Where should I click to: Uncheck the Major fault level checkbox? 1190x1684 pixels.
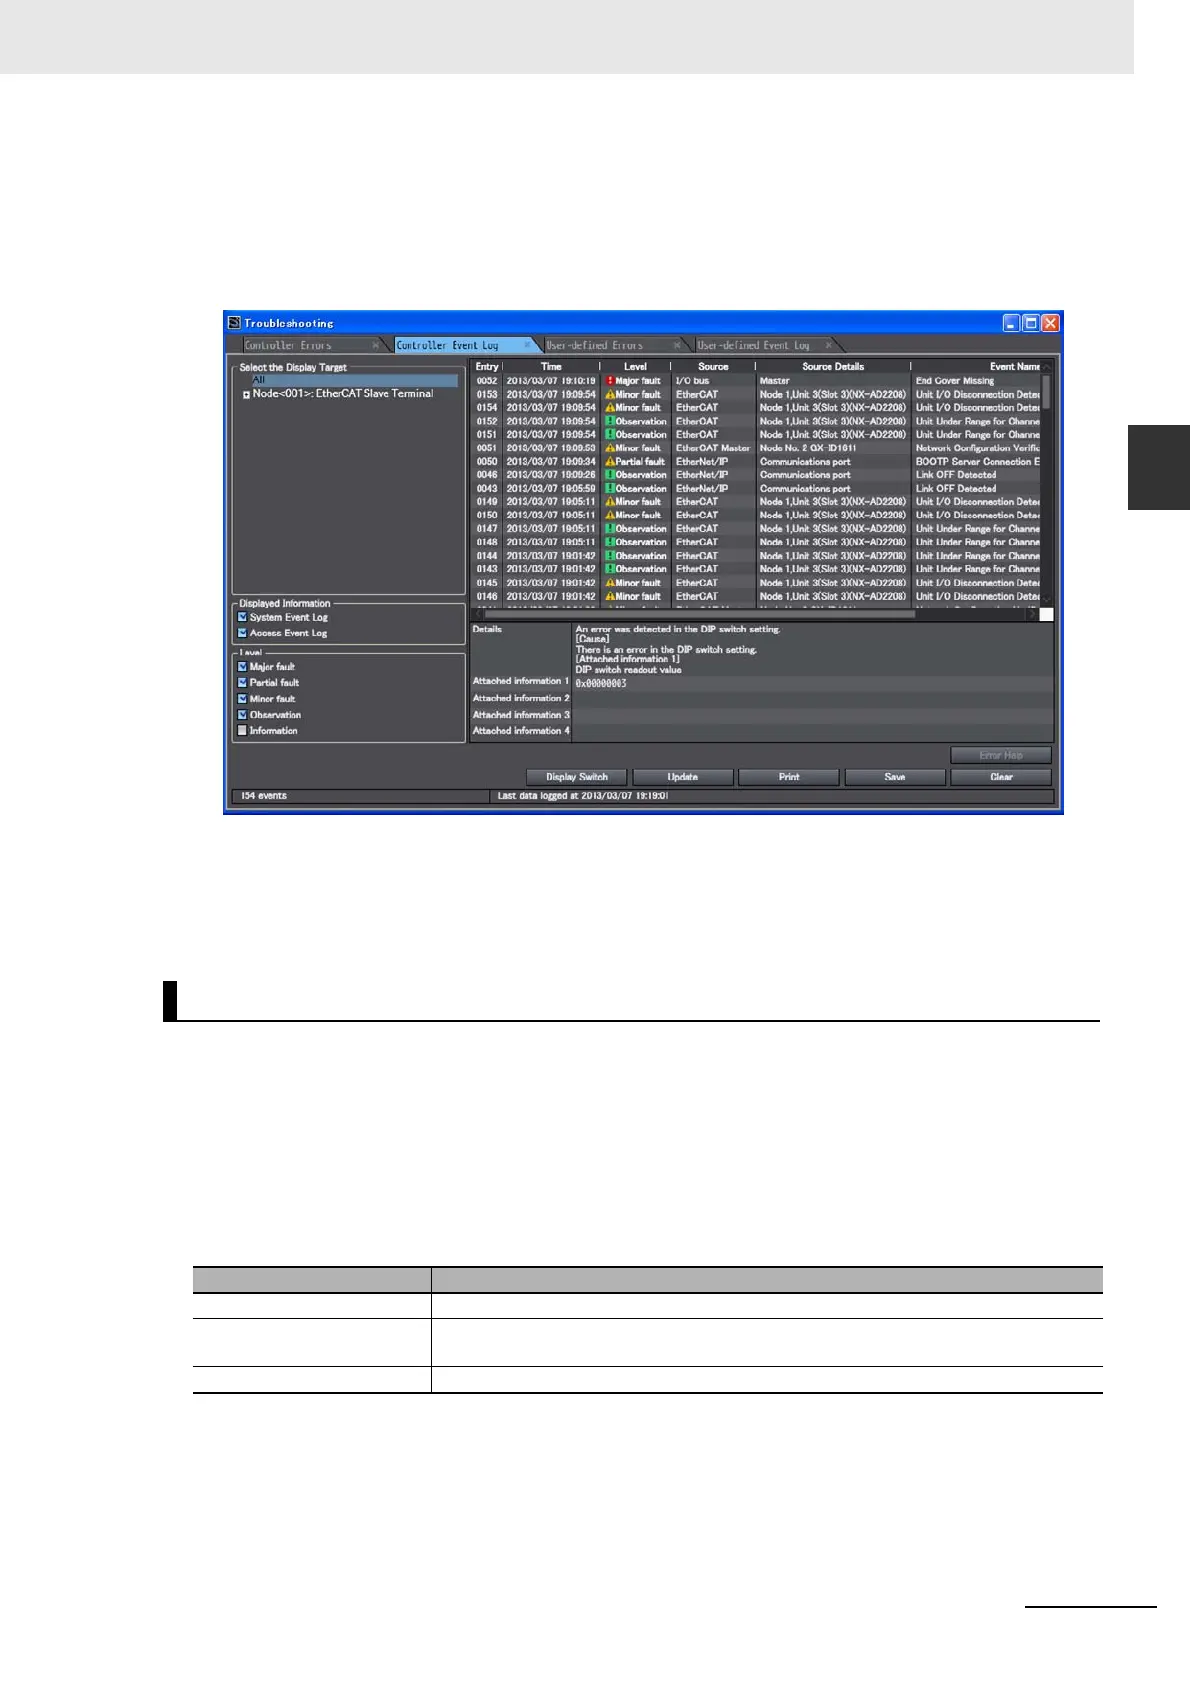click(242, 667)
